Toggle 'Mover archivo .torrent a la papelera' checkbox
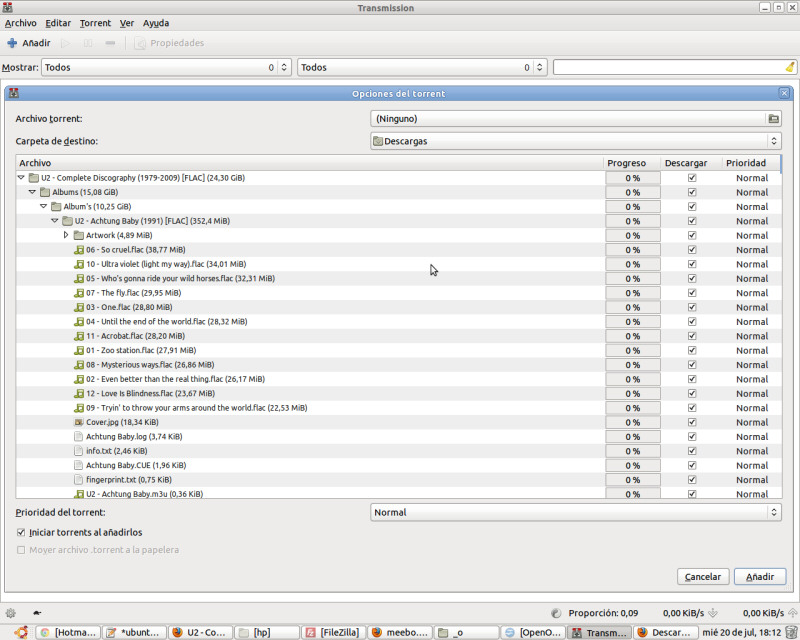Viewport: 800px width, 640px height. [21, 550]
